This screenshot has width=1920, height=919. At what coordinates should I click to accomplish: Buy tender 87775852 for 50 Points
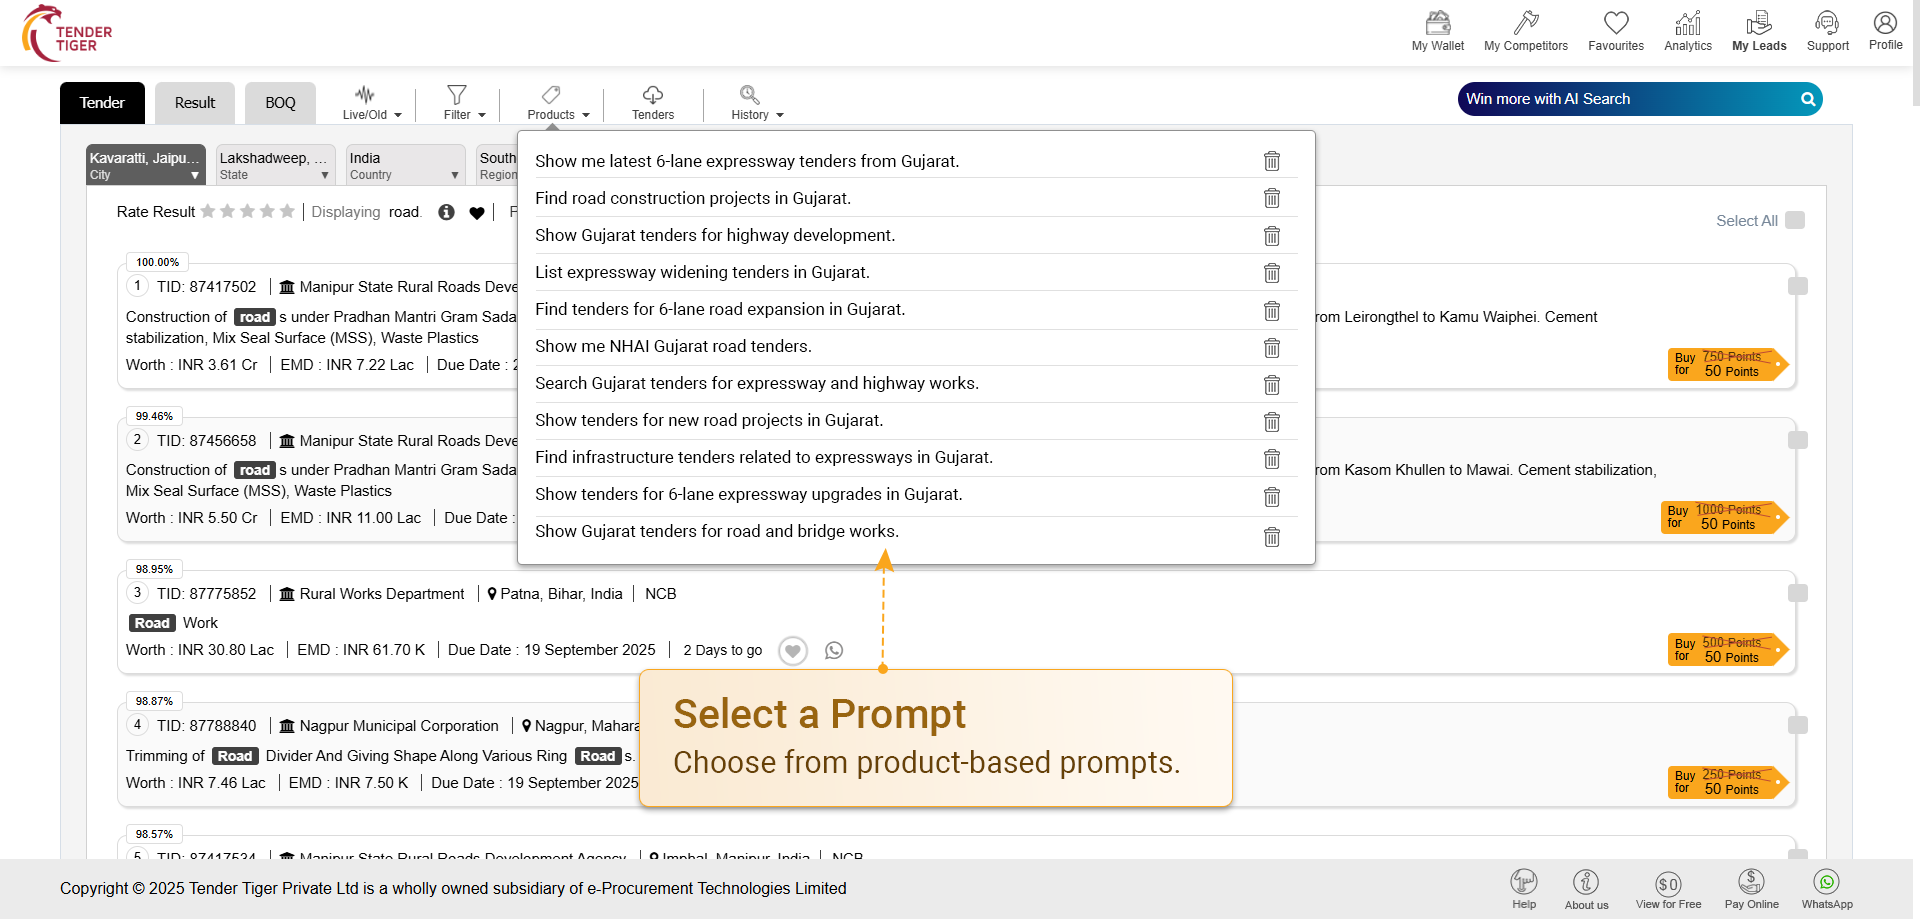(1725, 650)
